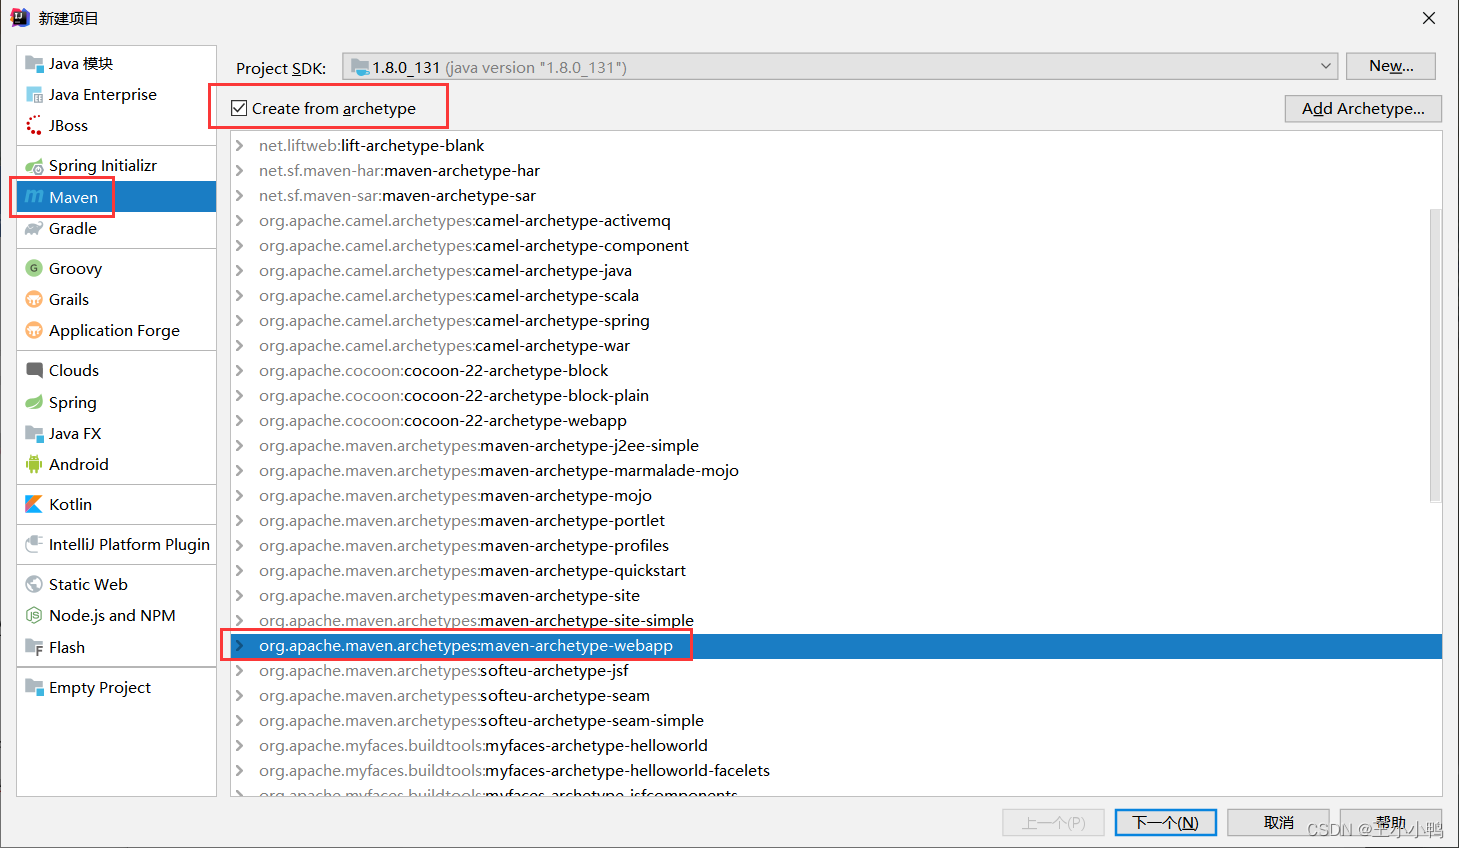
Task: Pick Empty Project in the sidebar
Action: pyautogui.click(x=116, y=687)
